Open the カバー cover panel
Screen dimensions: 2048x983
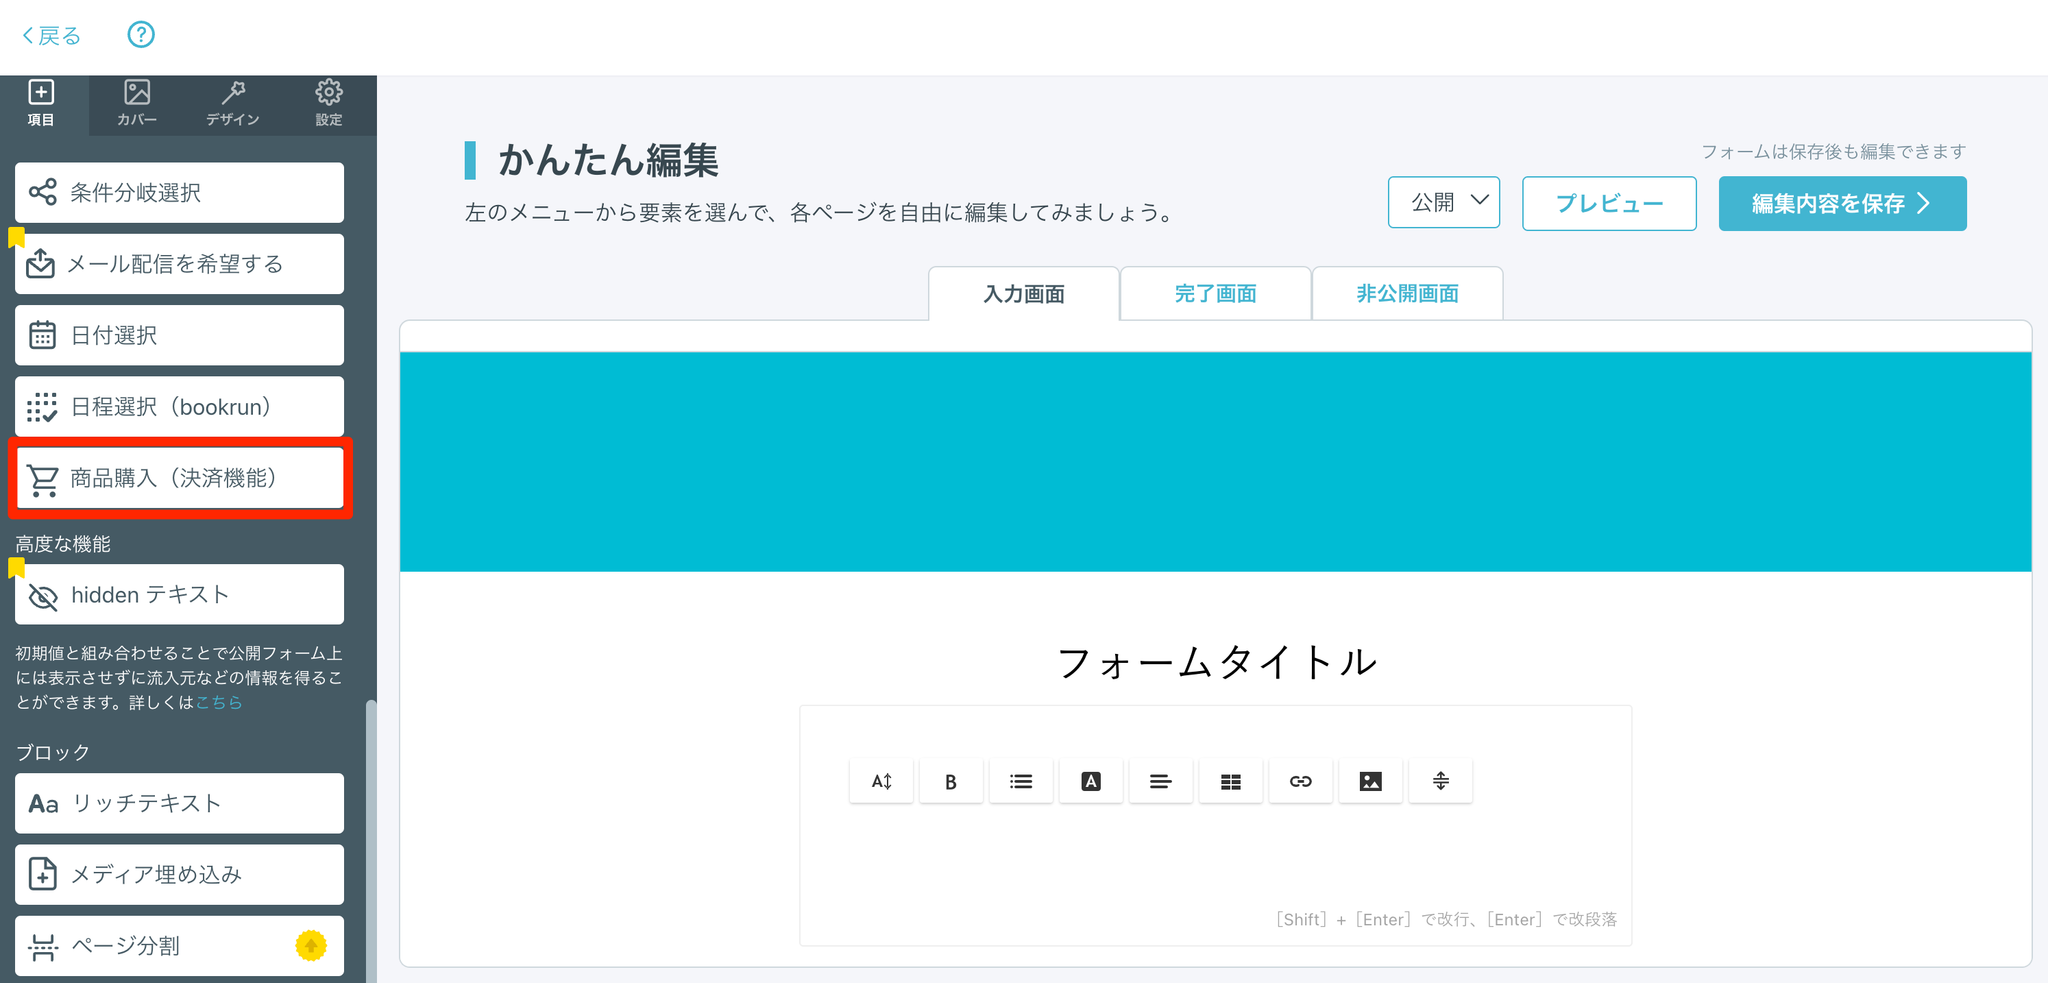pyautogui.click(x=137, y=104)
